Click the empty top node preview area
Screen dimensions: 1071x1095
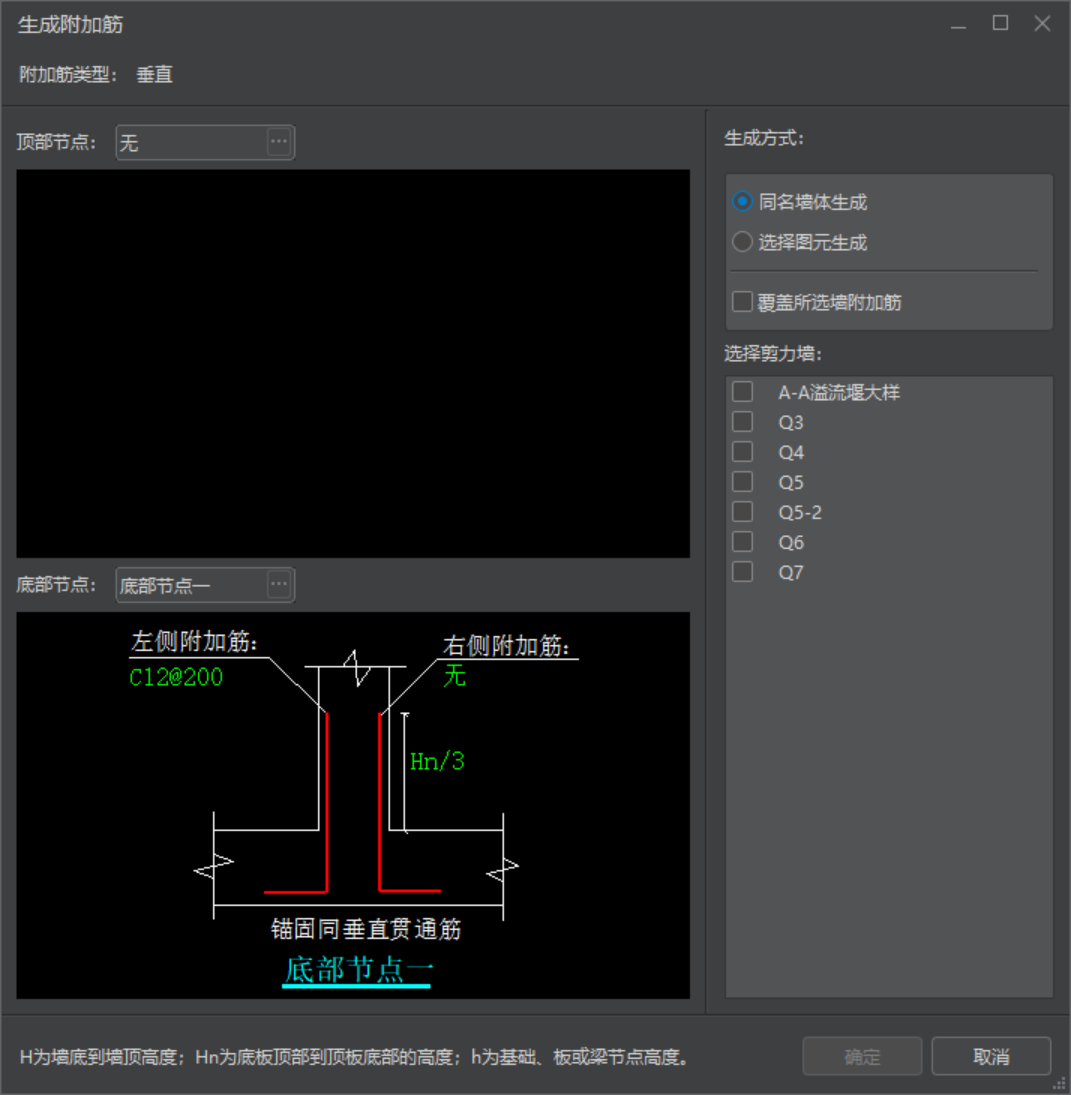point(353,363)
